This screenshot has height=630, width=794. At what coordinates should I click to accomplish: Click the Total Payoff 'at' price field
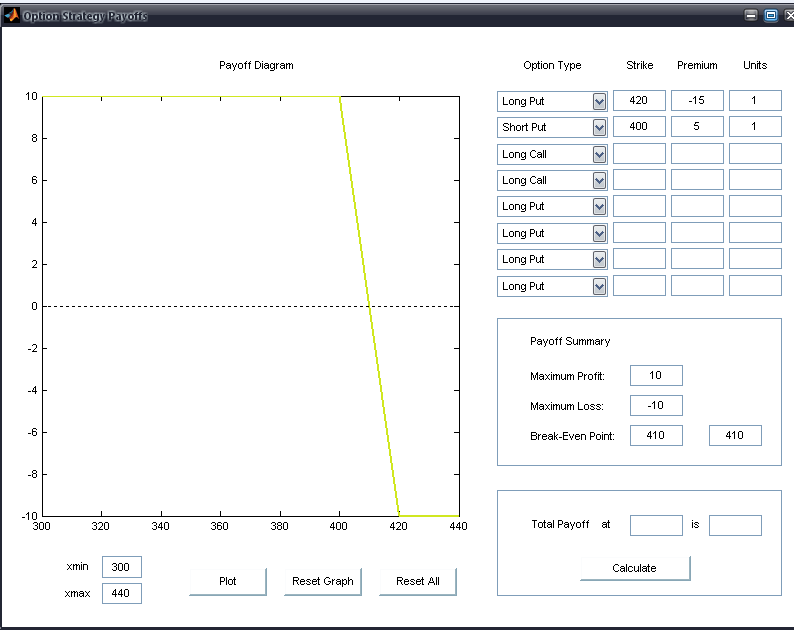656,525
